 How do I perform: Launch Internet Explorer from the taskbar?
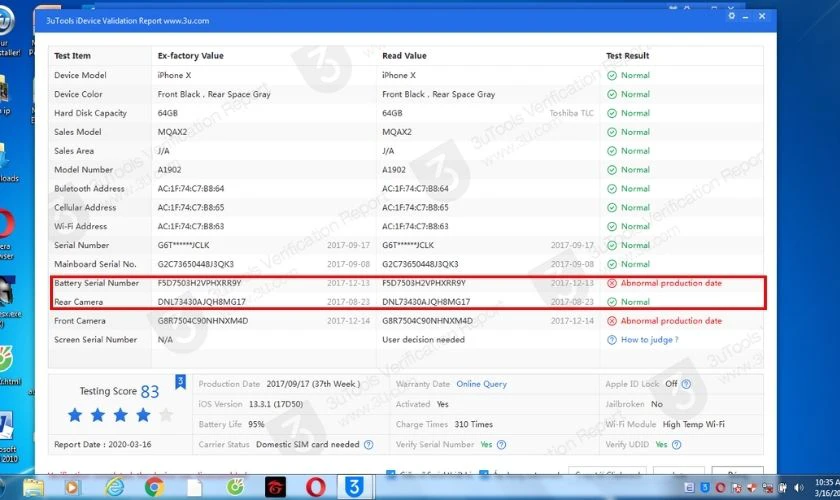click(x=114, y=487)
